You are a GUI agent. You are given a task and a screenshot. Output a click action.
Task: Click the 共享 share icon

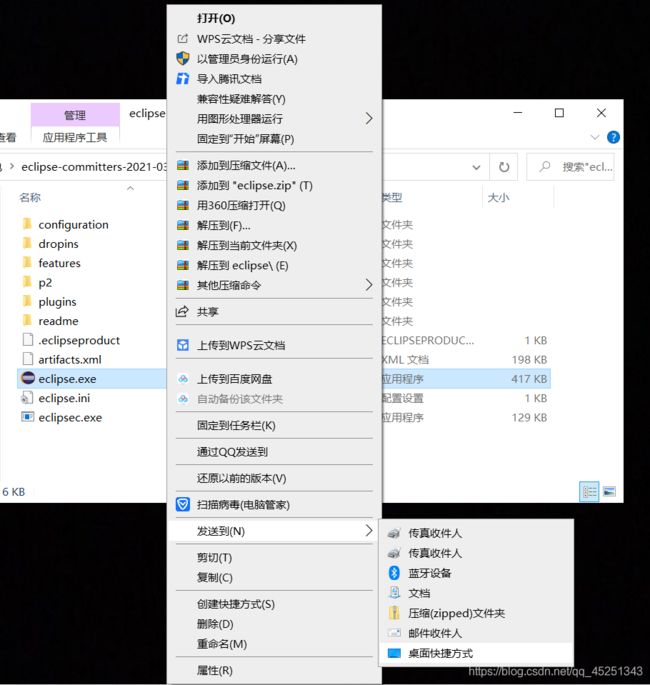(x=182, y=311)
